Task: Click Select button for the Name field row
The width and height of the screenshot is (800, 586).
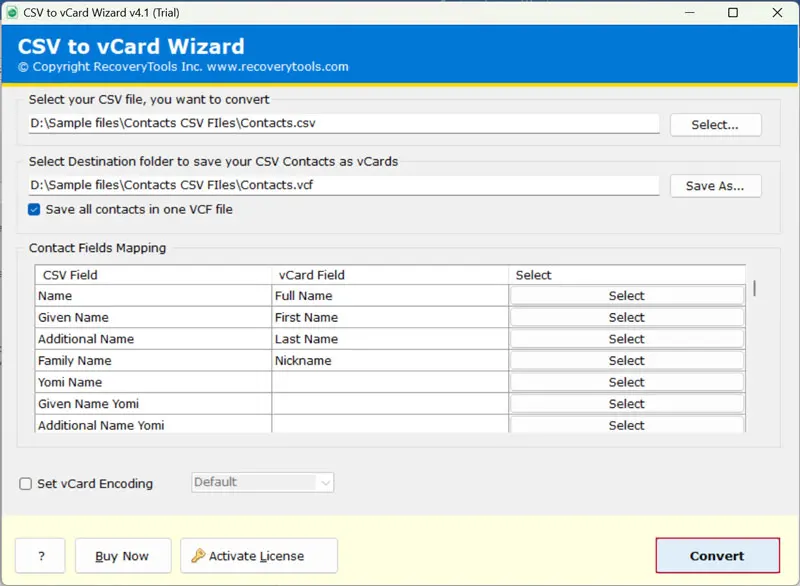Action: (626, 296)
